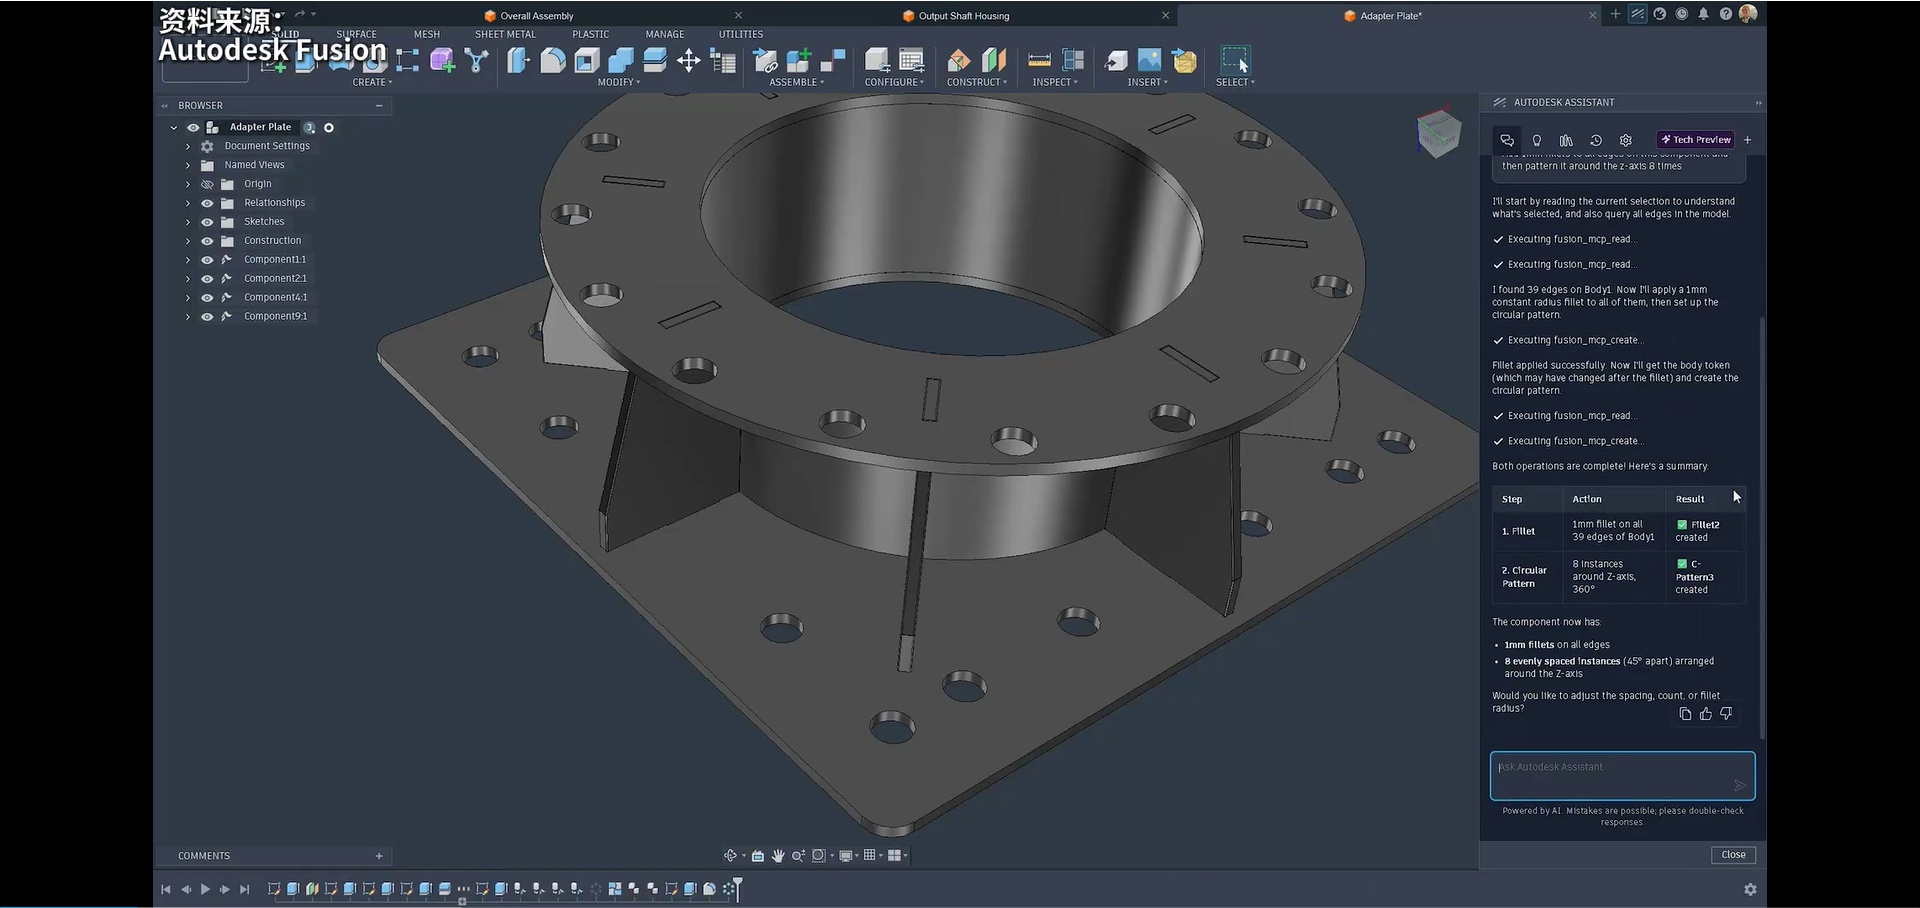This screenshot has width=1920, height=908.
Task: Select the Shell tool icon
Action: (x=587, y=61)
